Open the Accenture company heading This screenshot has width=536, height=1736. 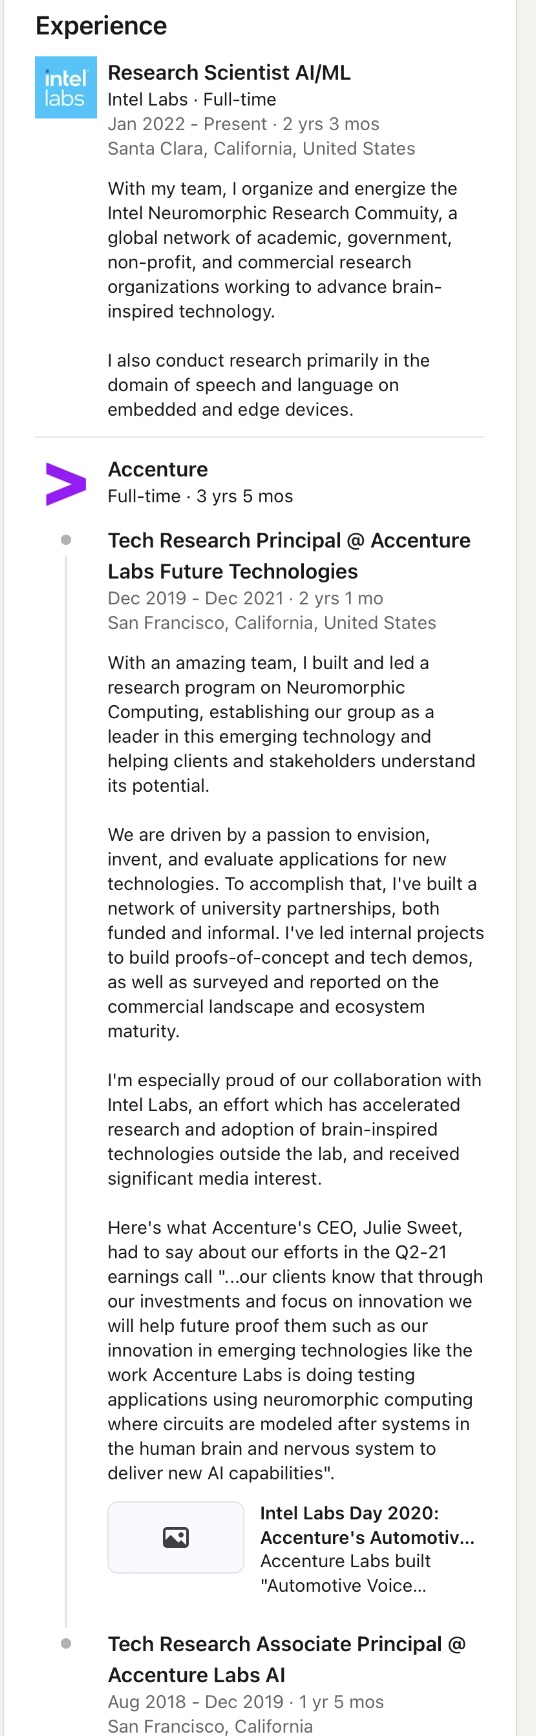158,469
